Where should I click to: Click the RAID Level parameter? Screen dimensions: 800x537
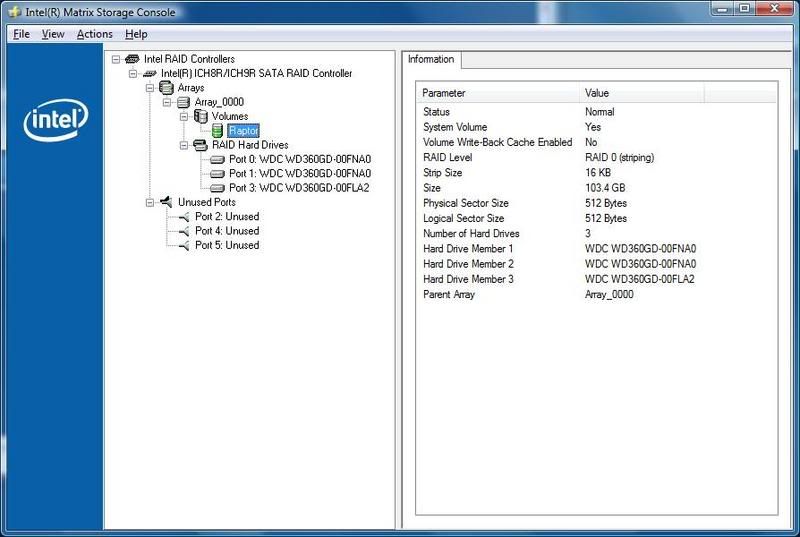(x=447, y=158)
